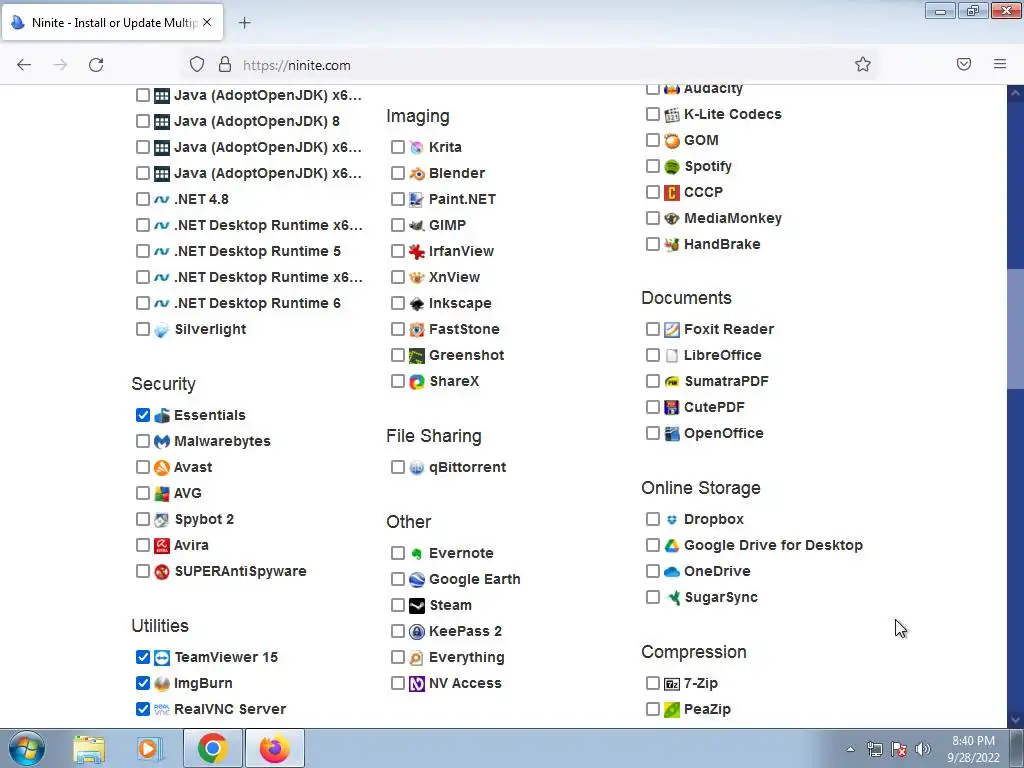Click the Paint.NET icon
Viewport: 1024px width, 768px height.
click(x=417, y=199)
